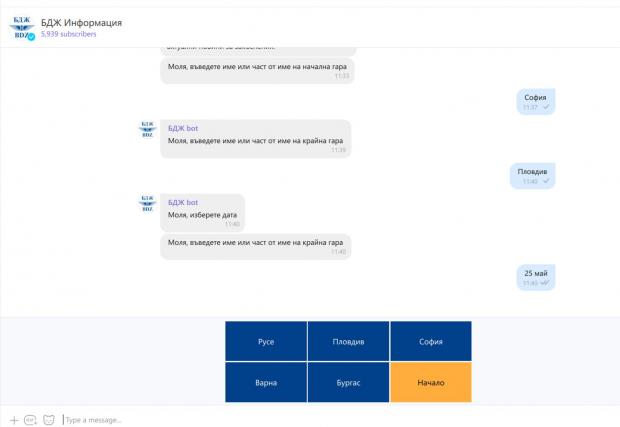This screenshot has height=427, width=620.
Task: Select the начална гара prompt message
Action: pos(257,71)
